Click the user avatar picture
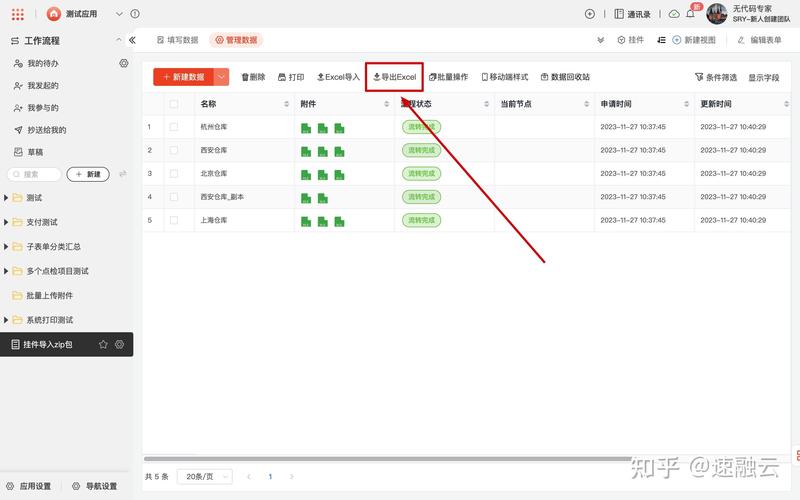This screenshot has height=500, width=800. 716,14
